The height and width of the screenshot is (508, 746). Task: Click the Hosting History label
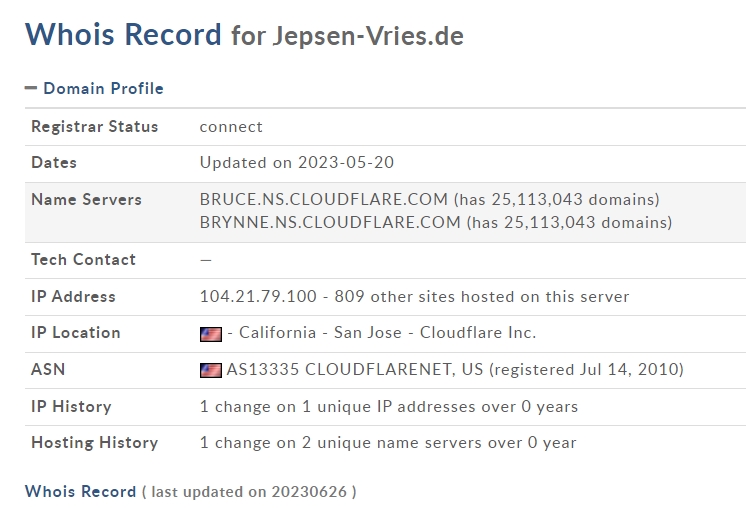pos(94,443)
